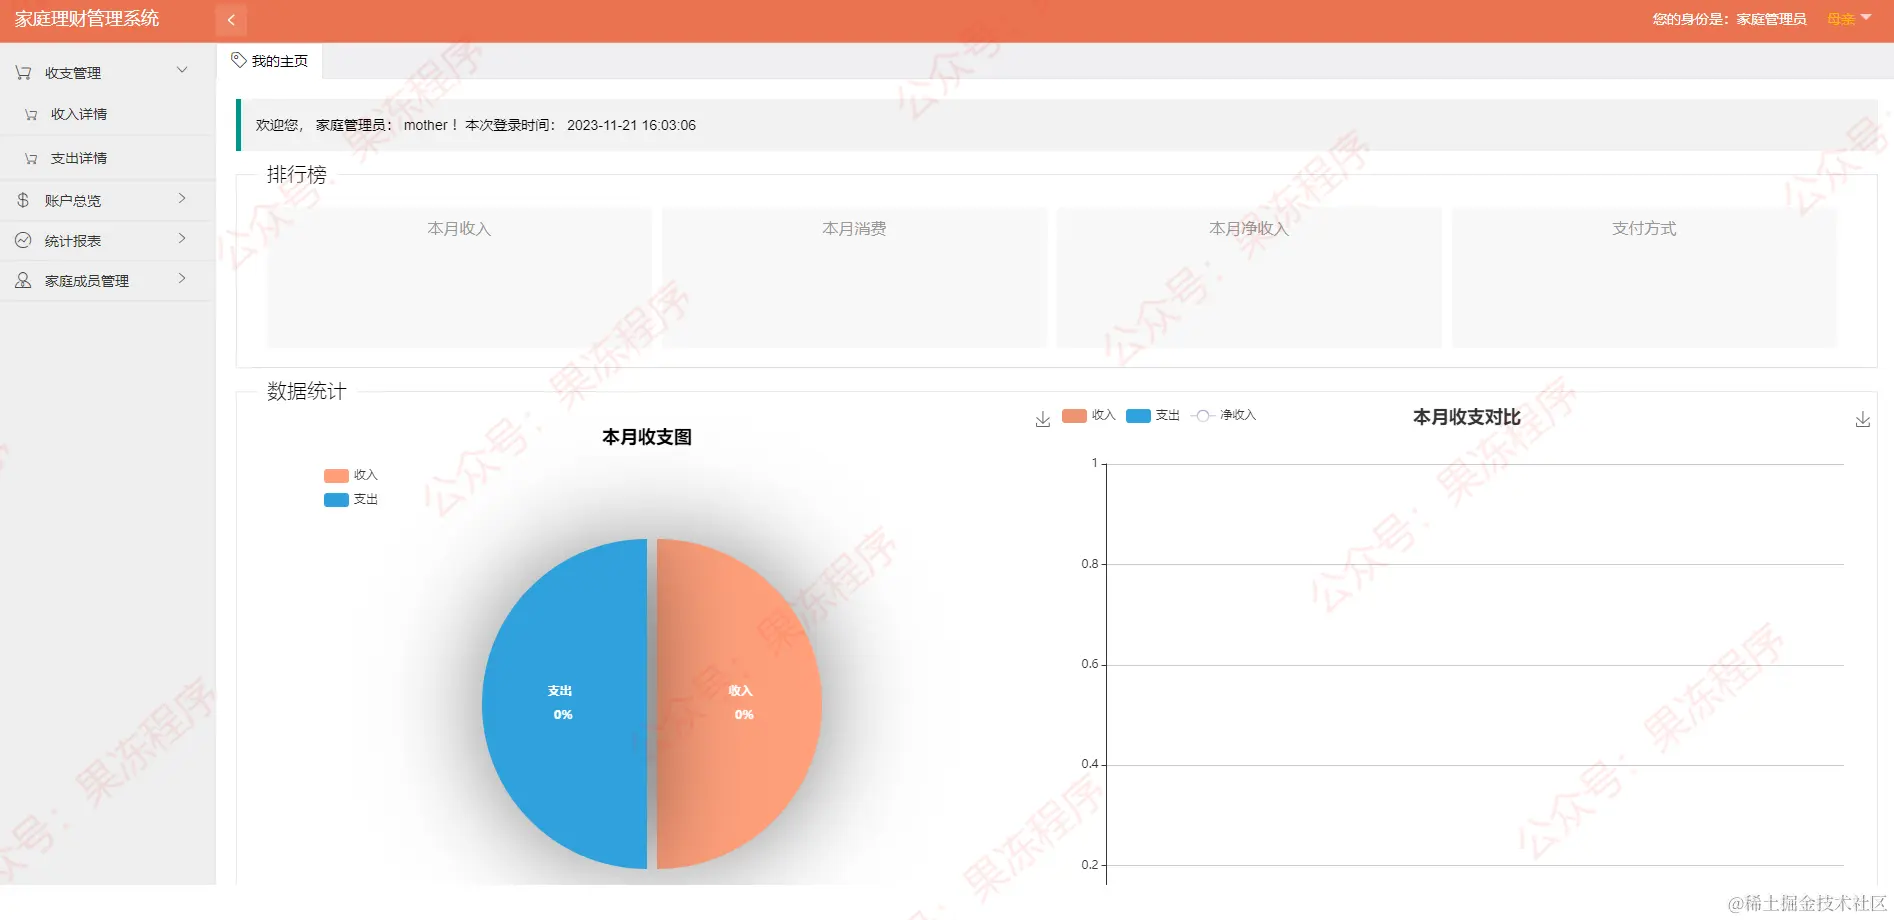Click the tag icon on 我的主页 tab
The image size is (1894, 920).
click(x=239, y=60)
